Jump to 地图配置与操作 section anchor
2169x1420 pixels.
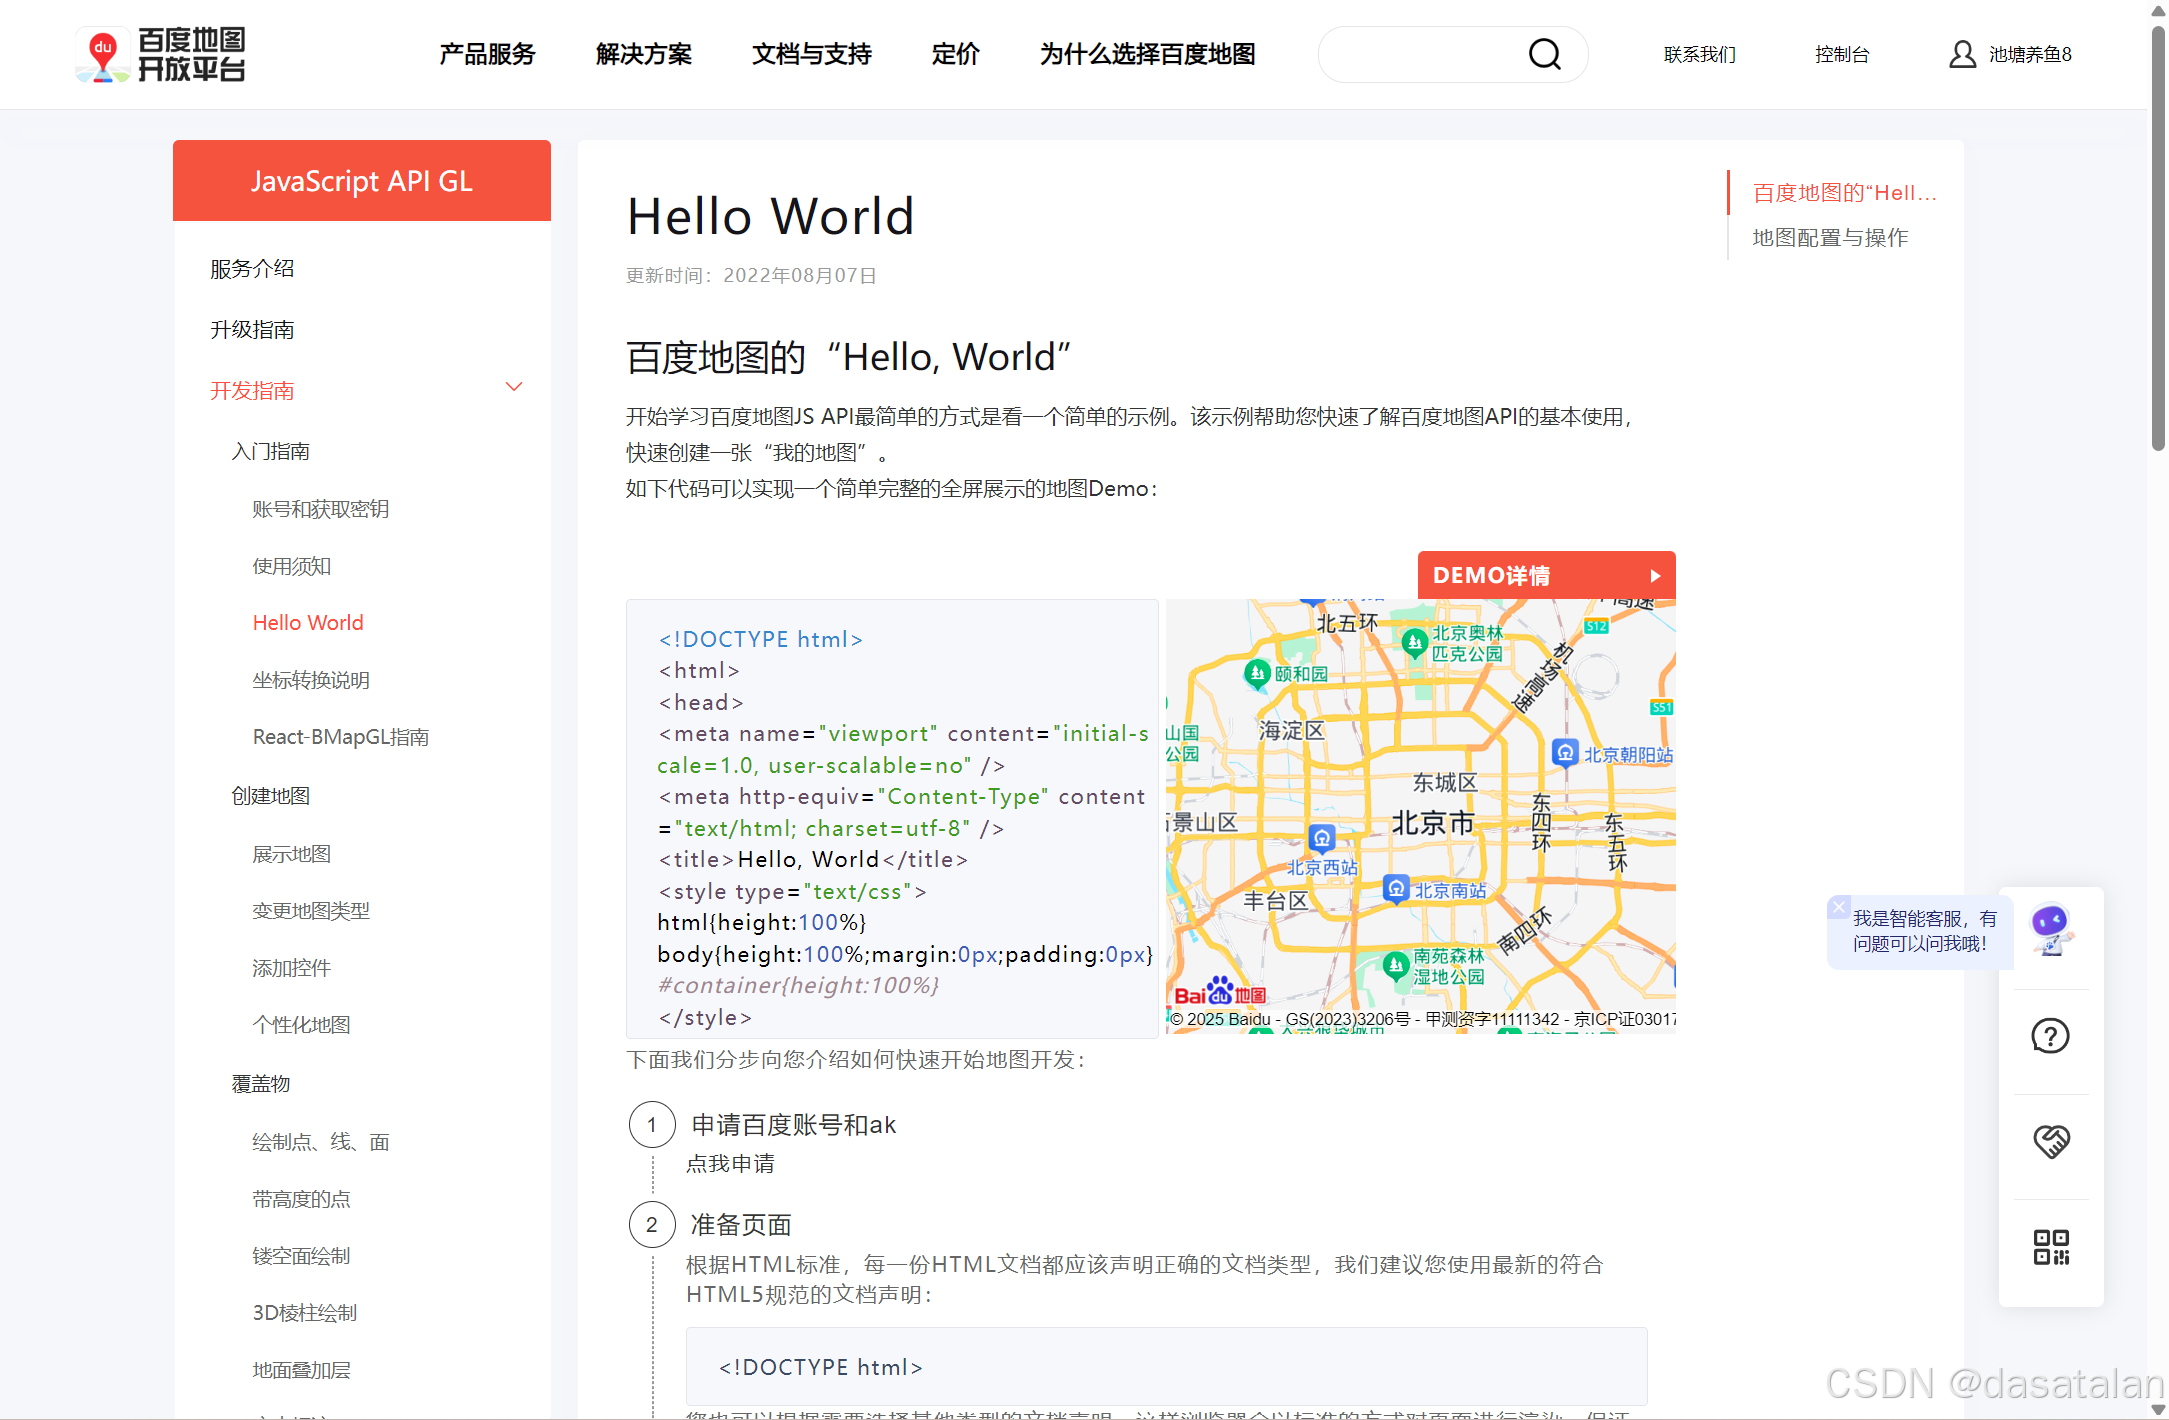[1830, 238]
